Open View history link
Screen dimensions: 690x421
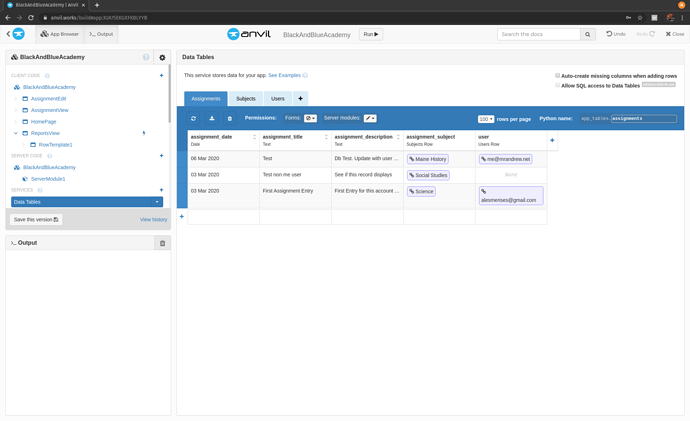154,220
